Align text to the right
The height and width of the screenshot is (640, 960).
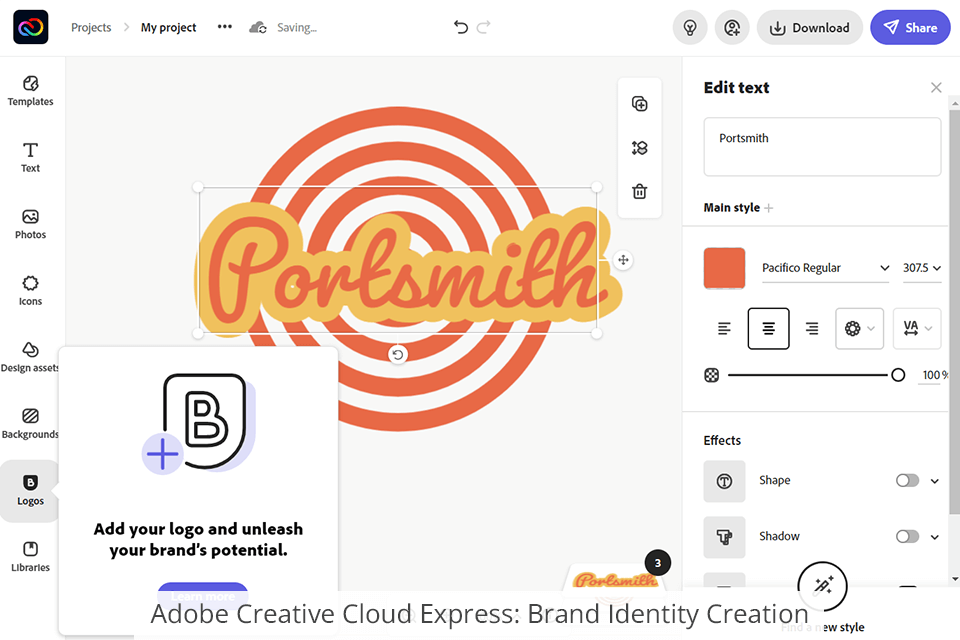click(x=812, y=329)
